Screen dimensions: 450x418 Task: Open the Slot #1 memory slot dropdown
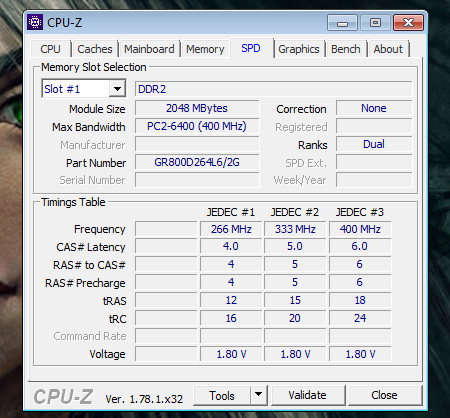117,89
